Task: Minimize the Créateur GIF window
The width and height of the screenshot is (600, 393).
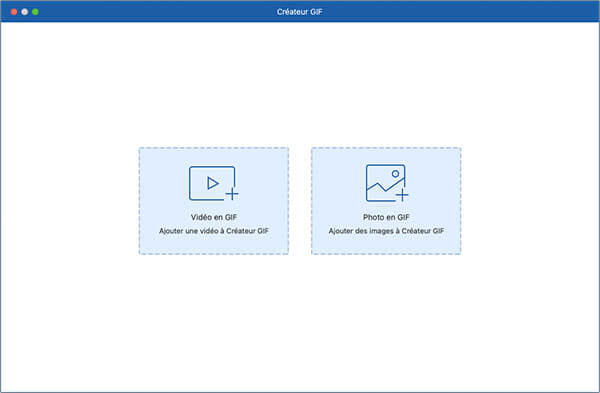Action: pos(24,12)
